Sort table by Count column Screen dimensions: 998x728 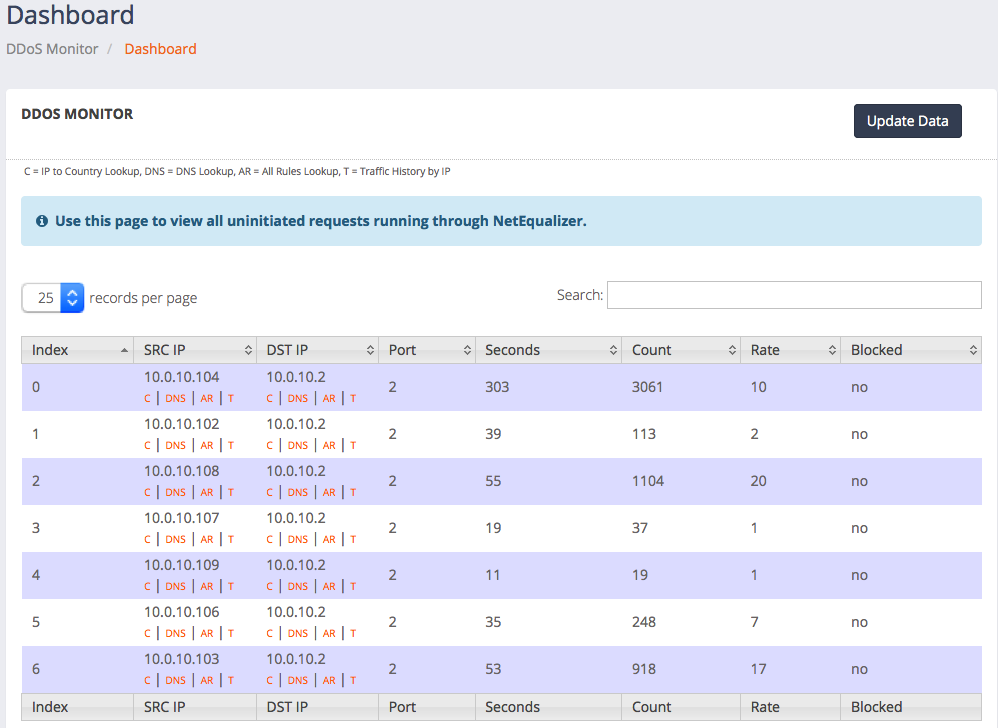coord(680,350)
